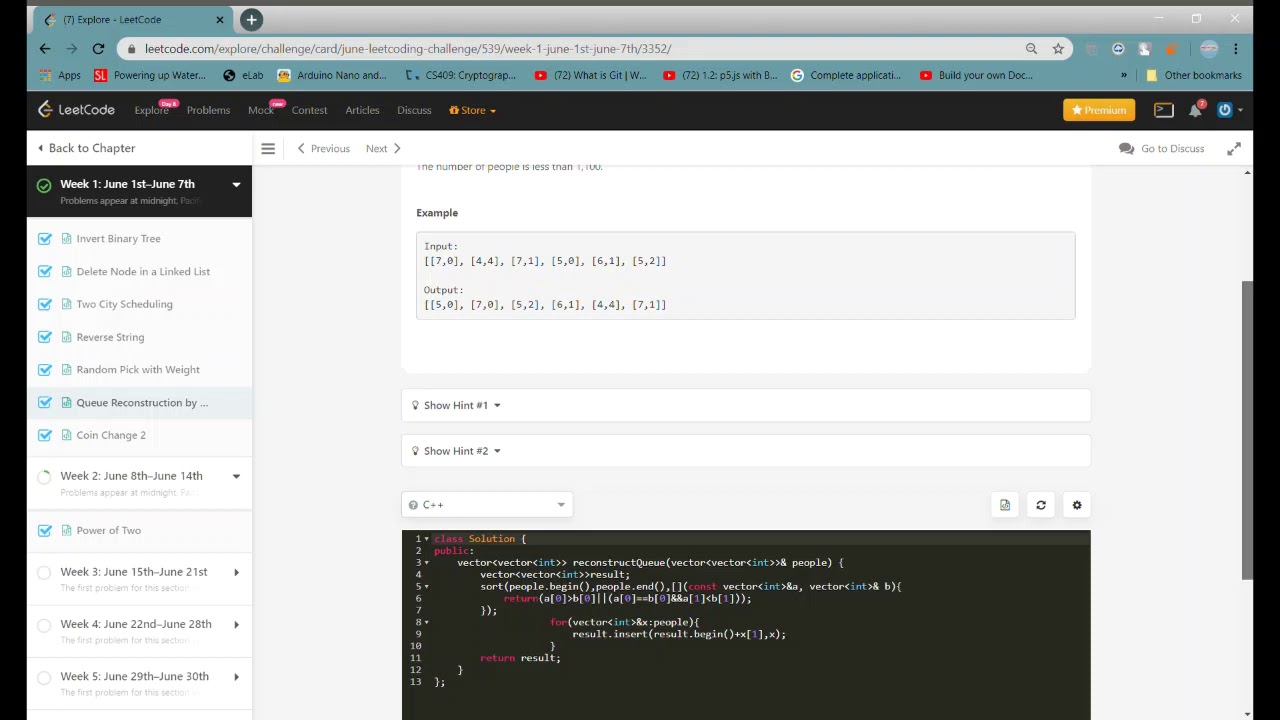Reload the page in Chrome
The image size is (1280, 720).
98,49
